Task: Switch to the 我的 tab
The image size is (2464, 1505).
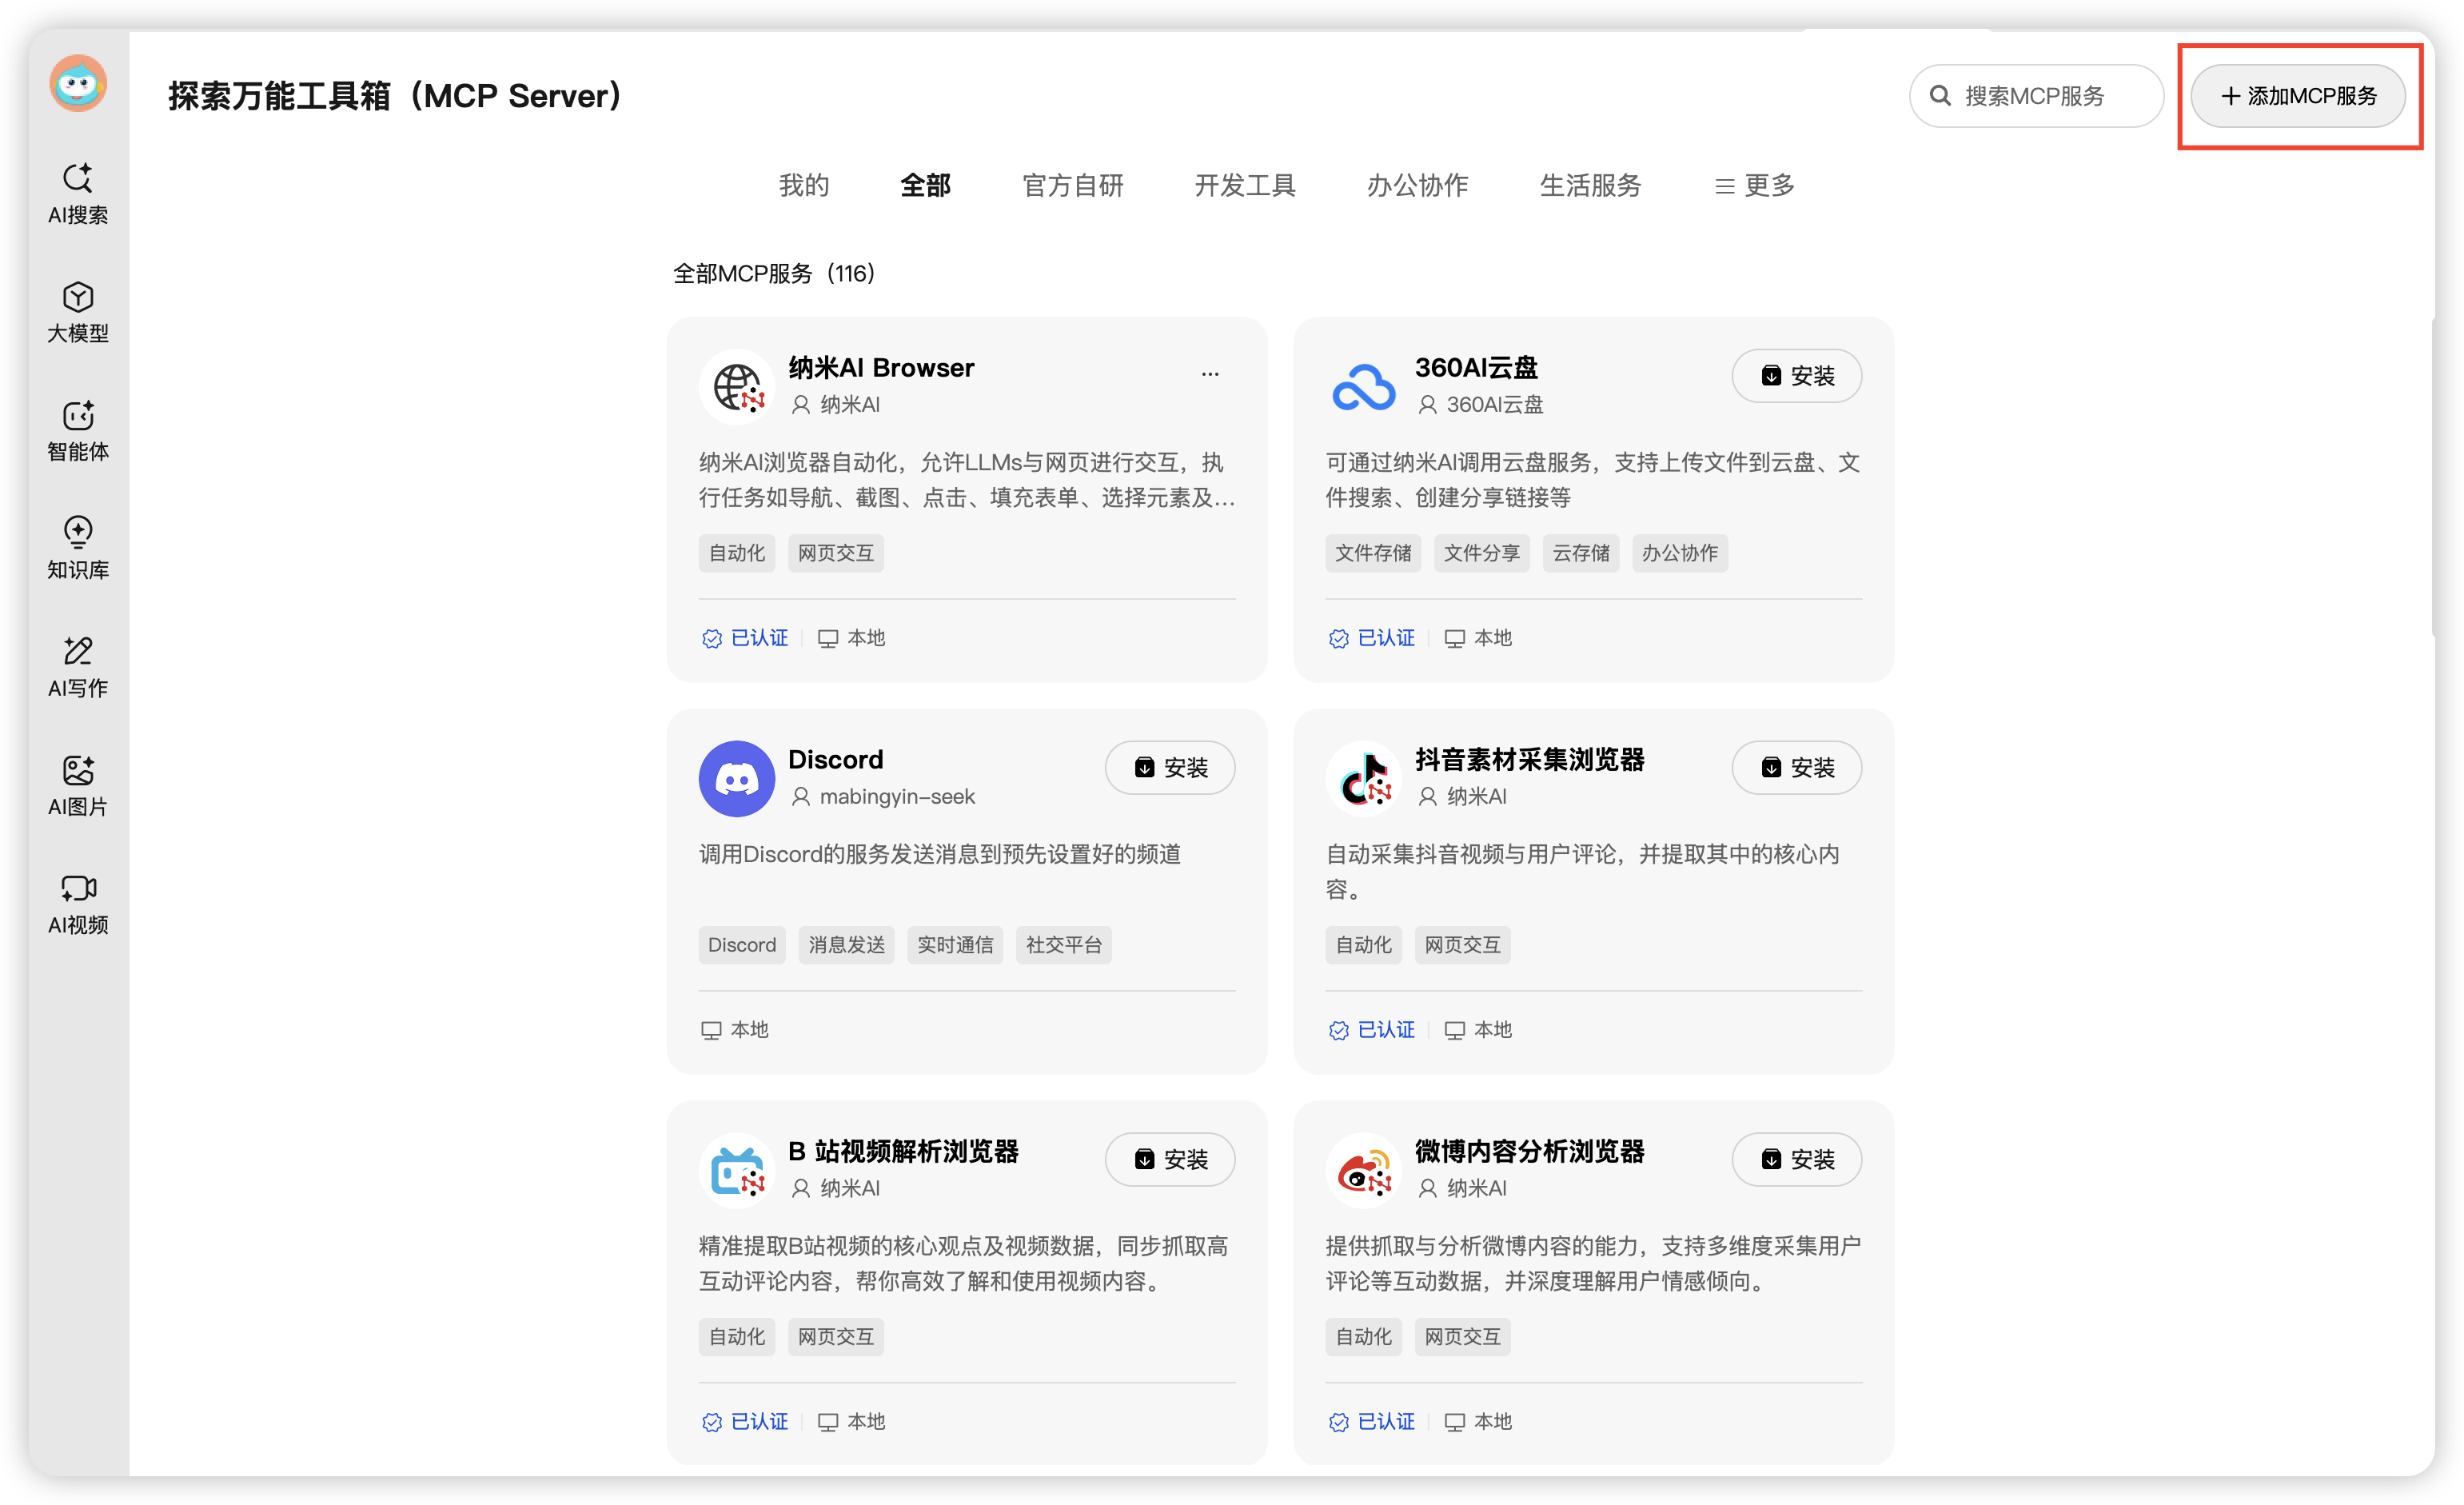Action: pyautogui.click(x=804, y=186)
